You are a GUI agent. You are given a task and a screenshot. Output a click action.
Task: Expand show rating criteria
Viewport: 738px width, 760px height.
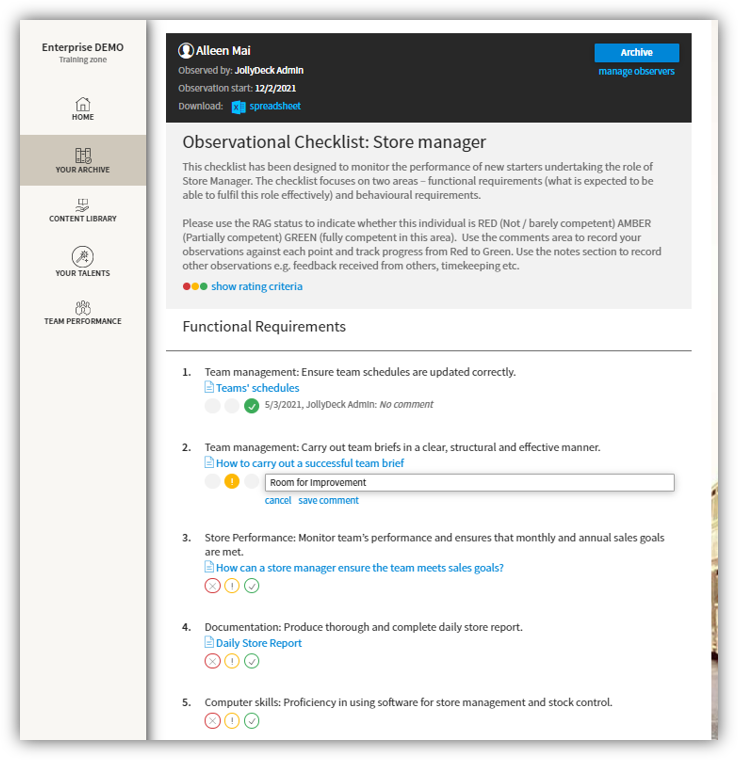[x=257, y=286]
